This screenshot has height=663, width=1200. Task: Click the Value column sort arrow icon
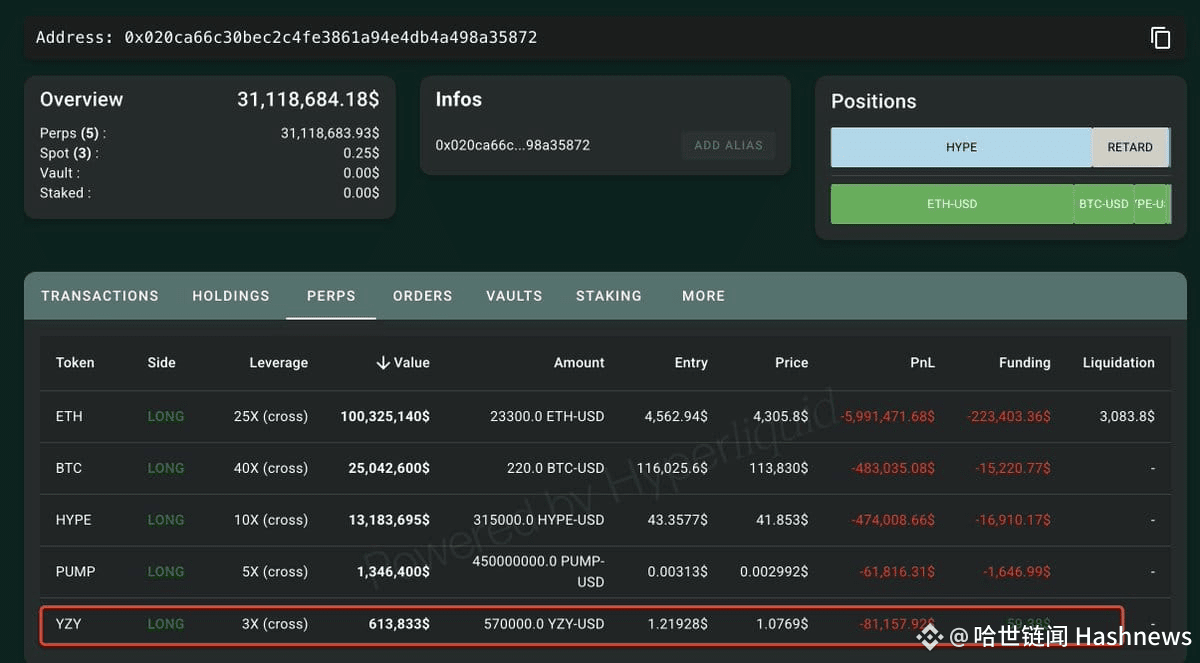[x=383, y=363]
